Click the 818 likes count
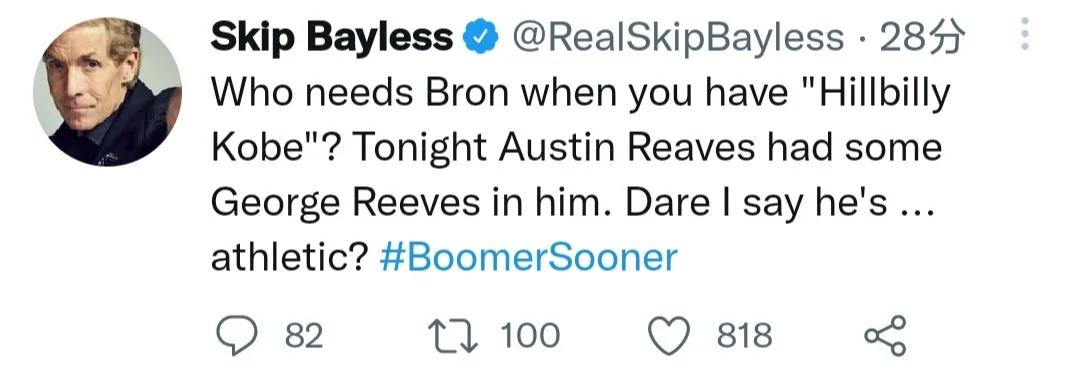 [x=745, y=336]
